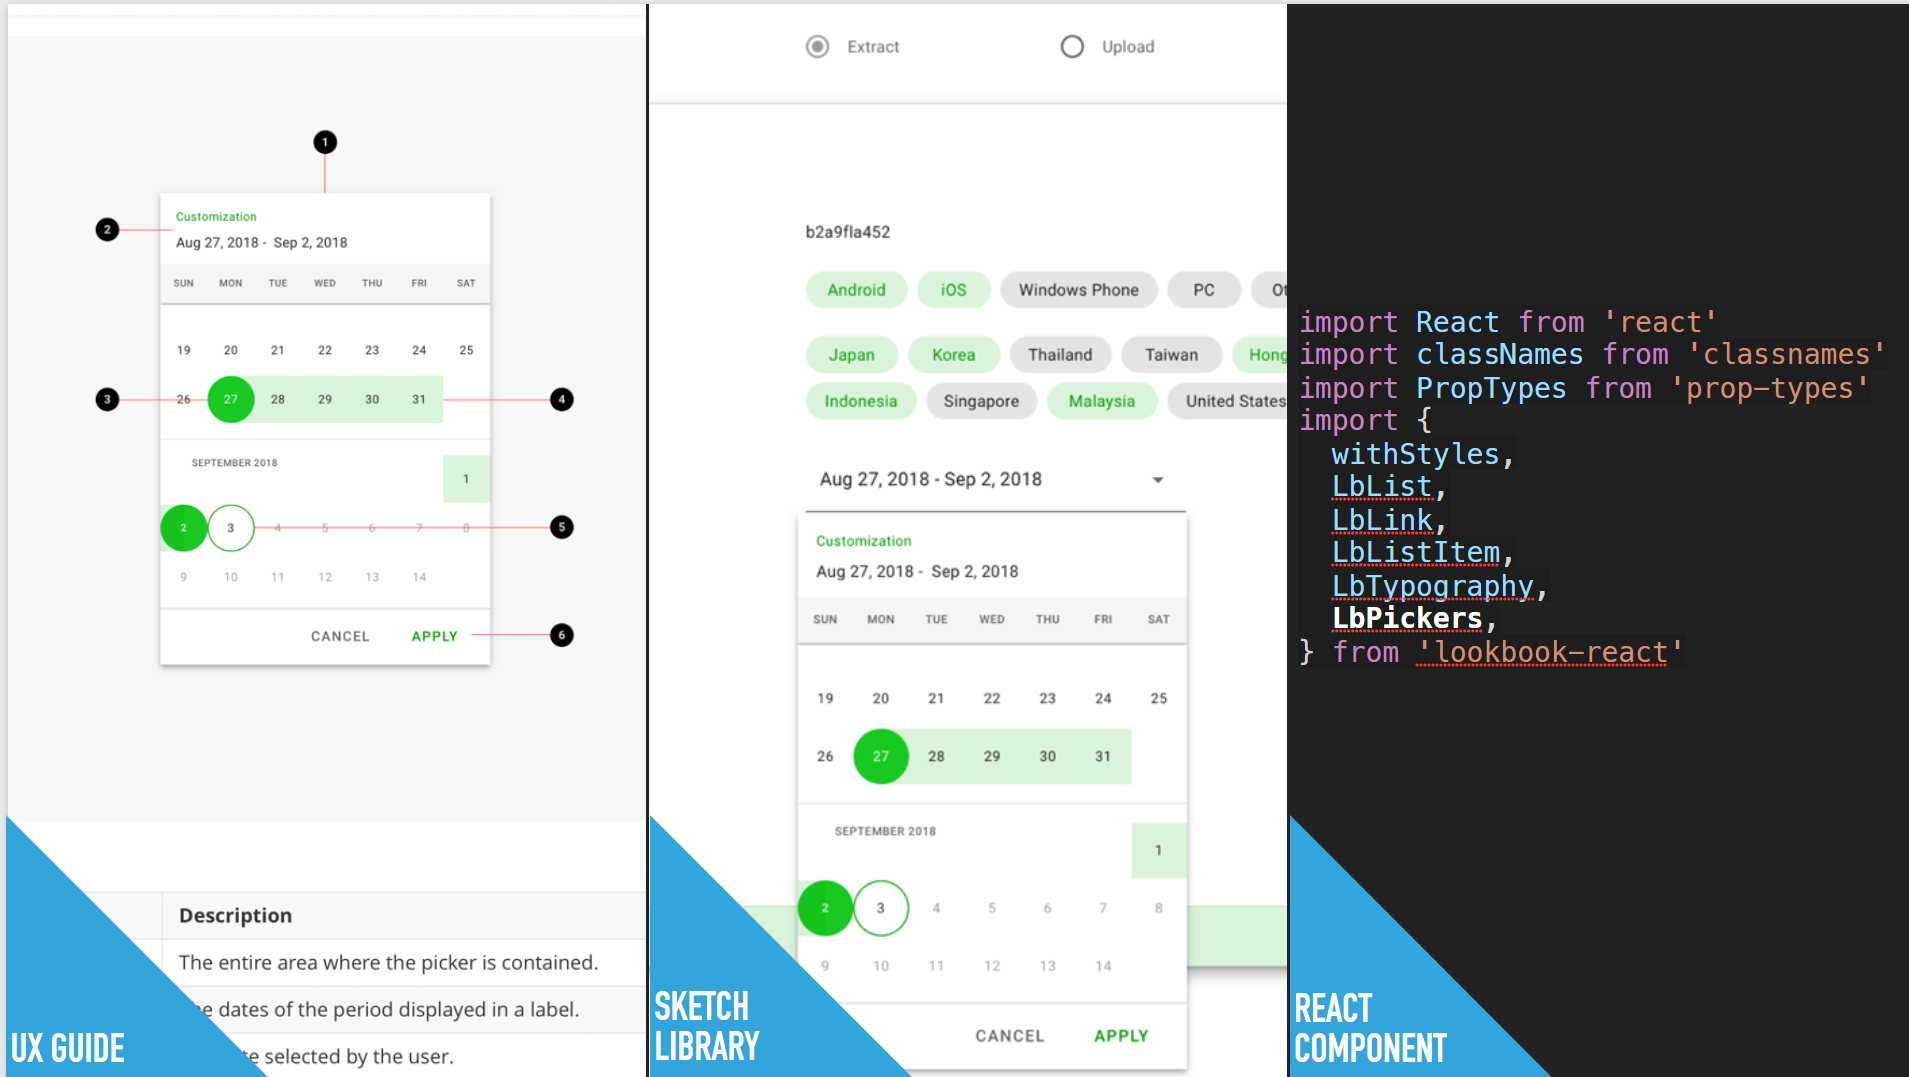Select day 29 in UX Guide calendar

(x=325, y=399)
